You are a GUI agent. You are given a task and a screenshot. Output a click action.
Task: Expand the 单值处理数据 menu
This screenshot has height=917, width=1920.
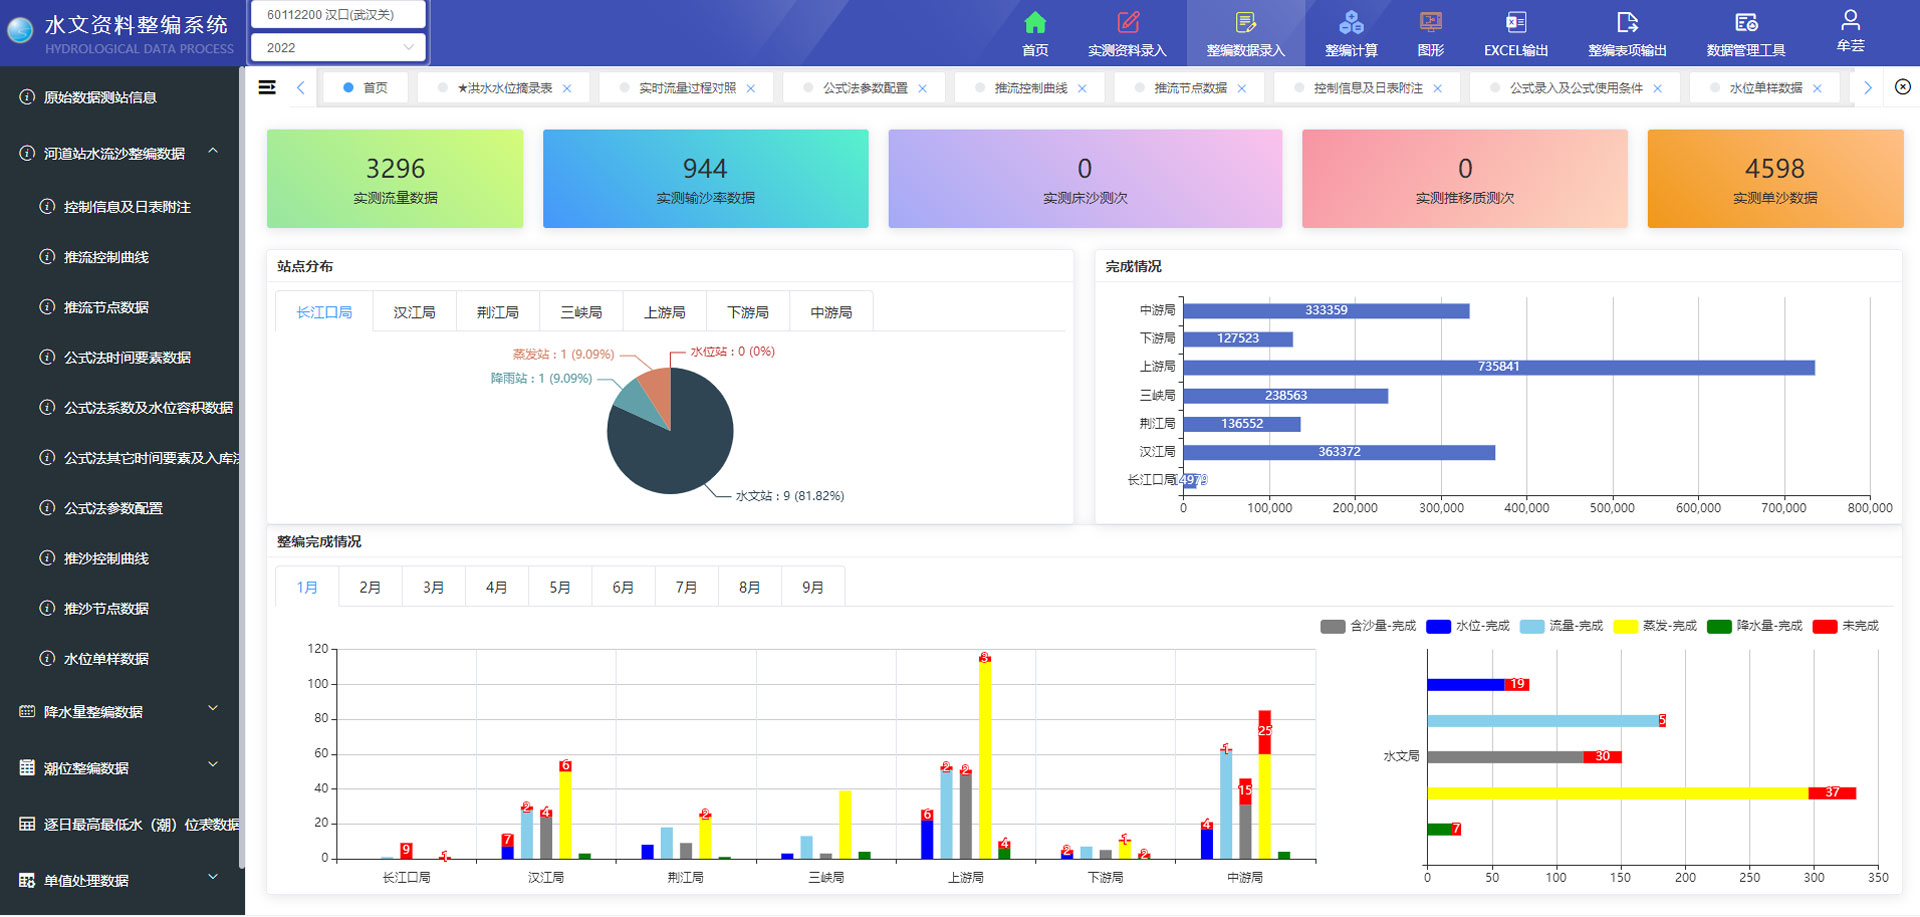213,878
